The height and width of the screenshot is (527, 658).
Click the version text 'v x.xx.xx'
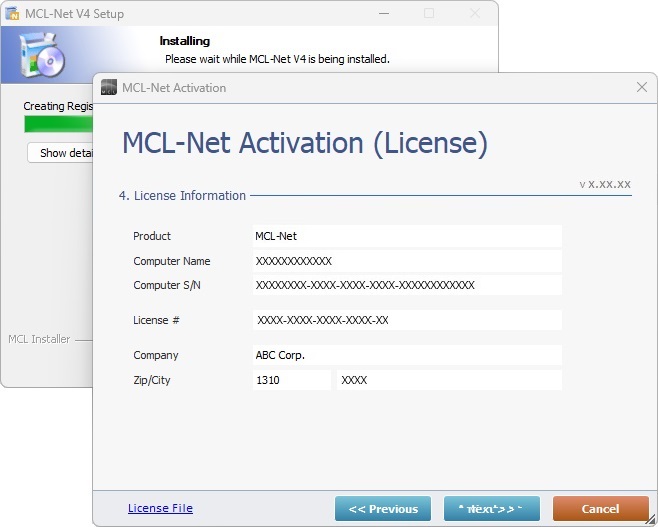point(605,184)
